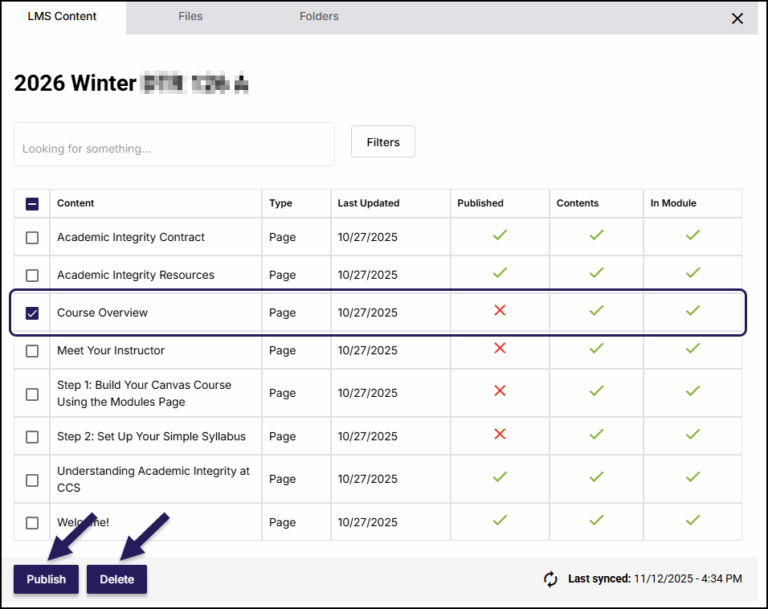The width and height of the screenshot is (768, 609).
Task: Click published checkmark for Understanding Academic Integrity
Action: pos(500,477)
